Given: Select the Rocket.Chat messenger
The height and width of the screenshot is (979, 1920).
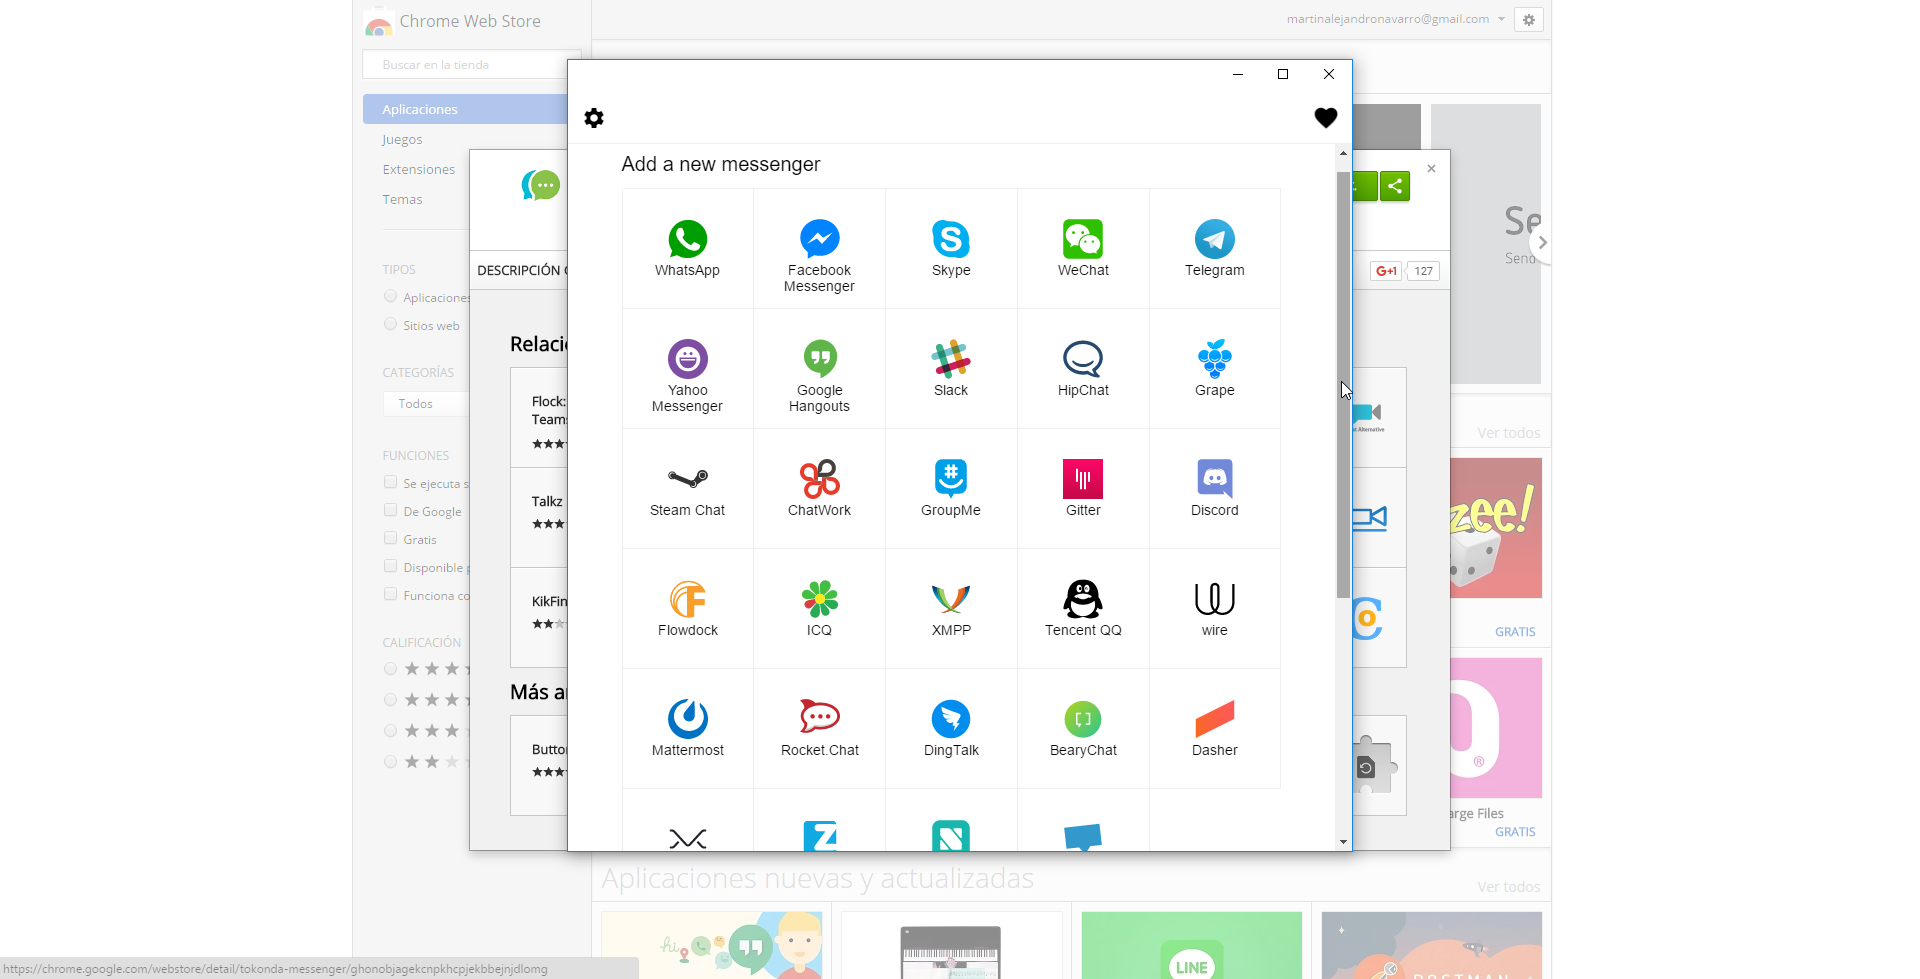Looking at the screenshot, I should [819, 729].
